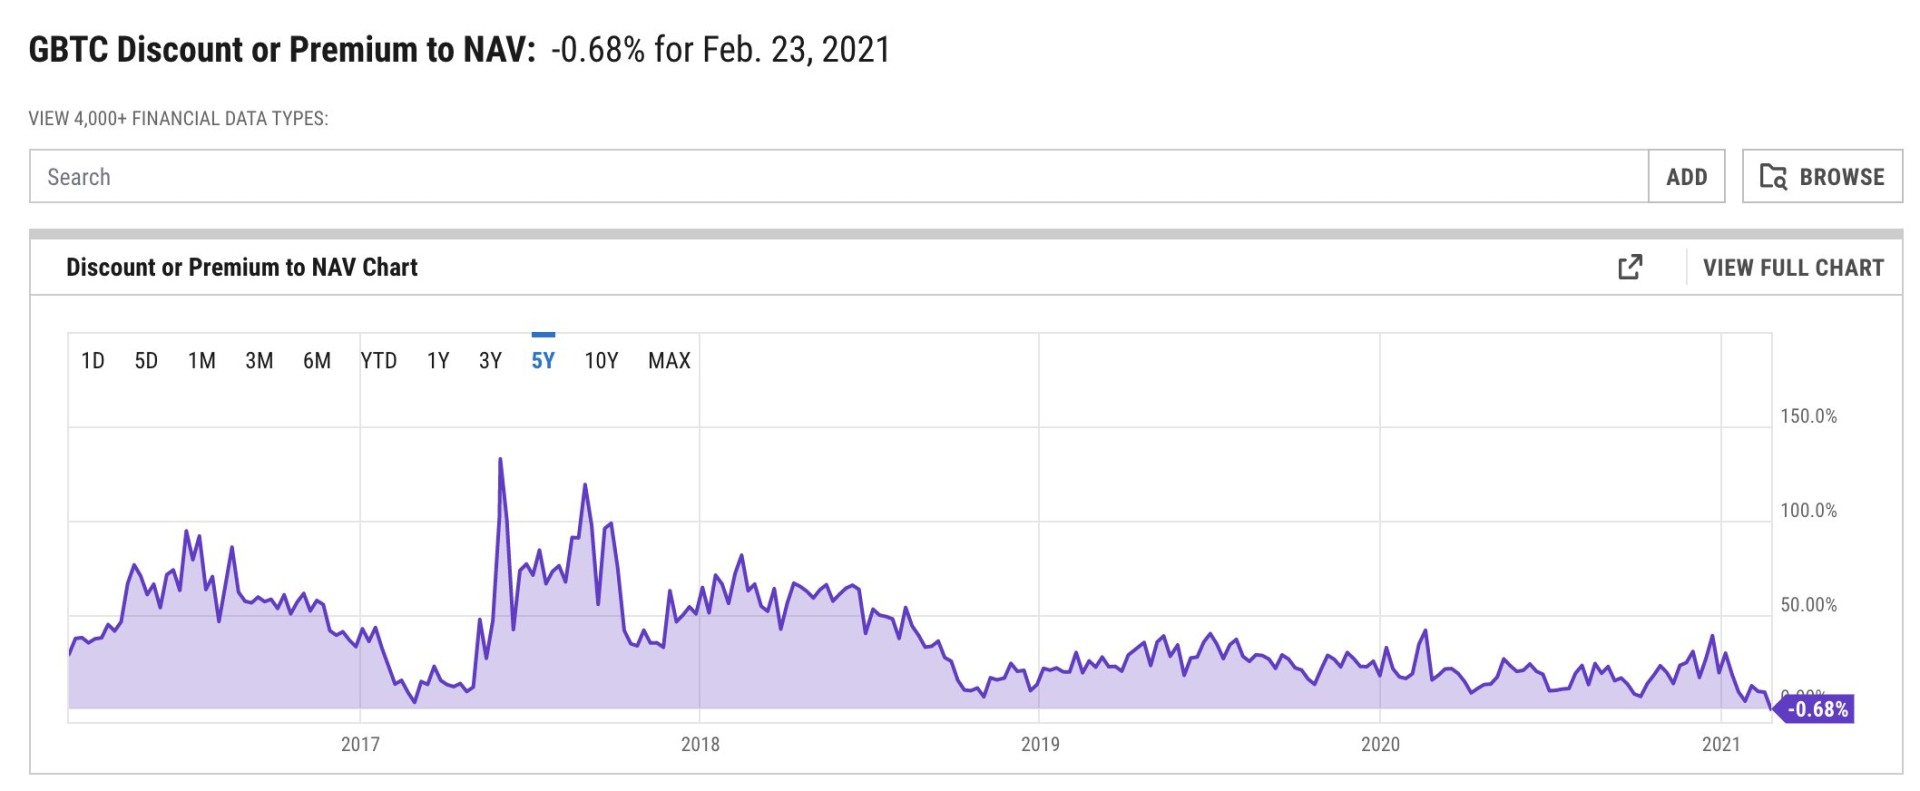This screenshot has width=1920, height=791.
Task: Show full history with MAX
Action: 669,361
